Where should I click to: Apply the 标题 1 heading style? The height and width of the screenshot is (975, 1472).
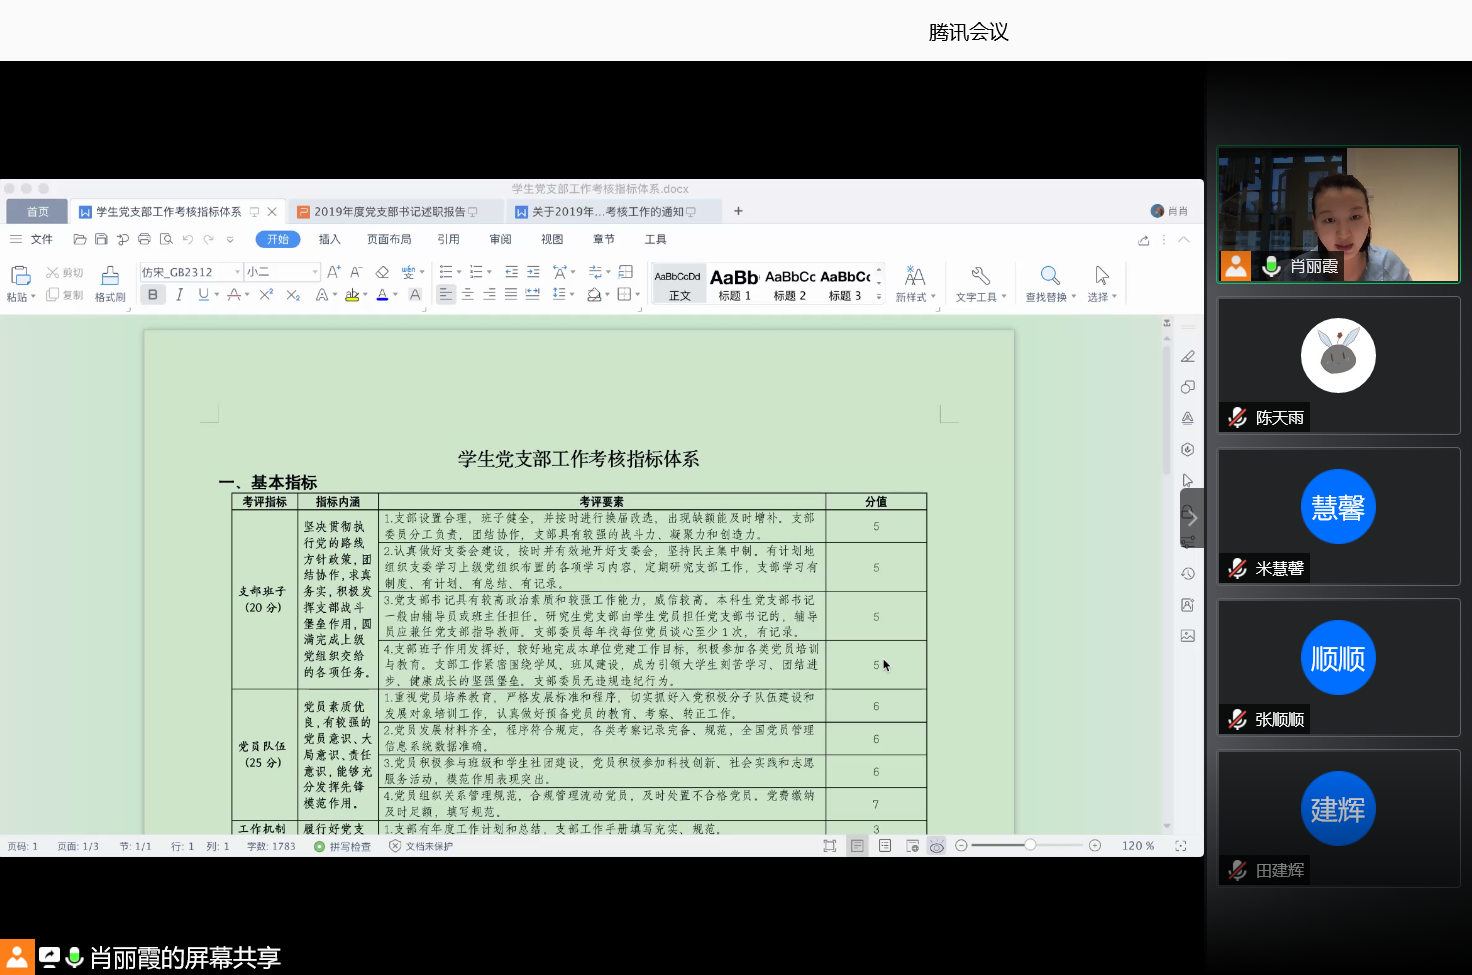[x=734, y=284]
